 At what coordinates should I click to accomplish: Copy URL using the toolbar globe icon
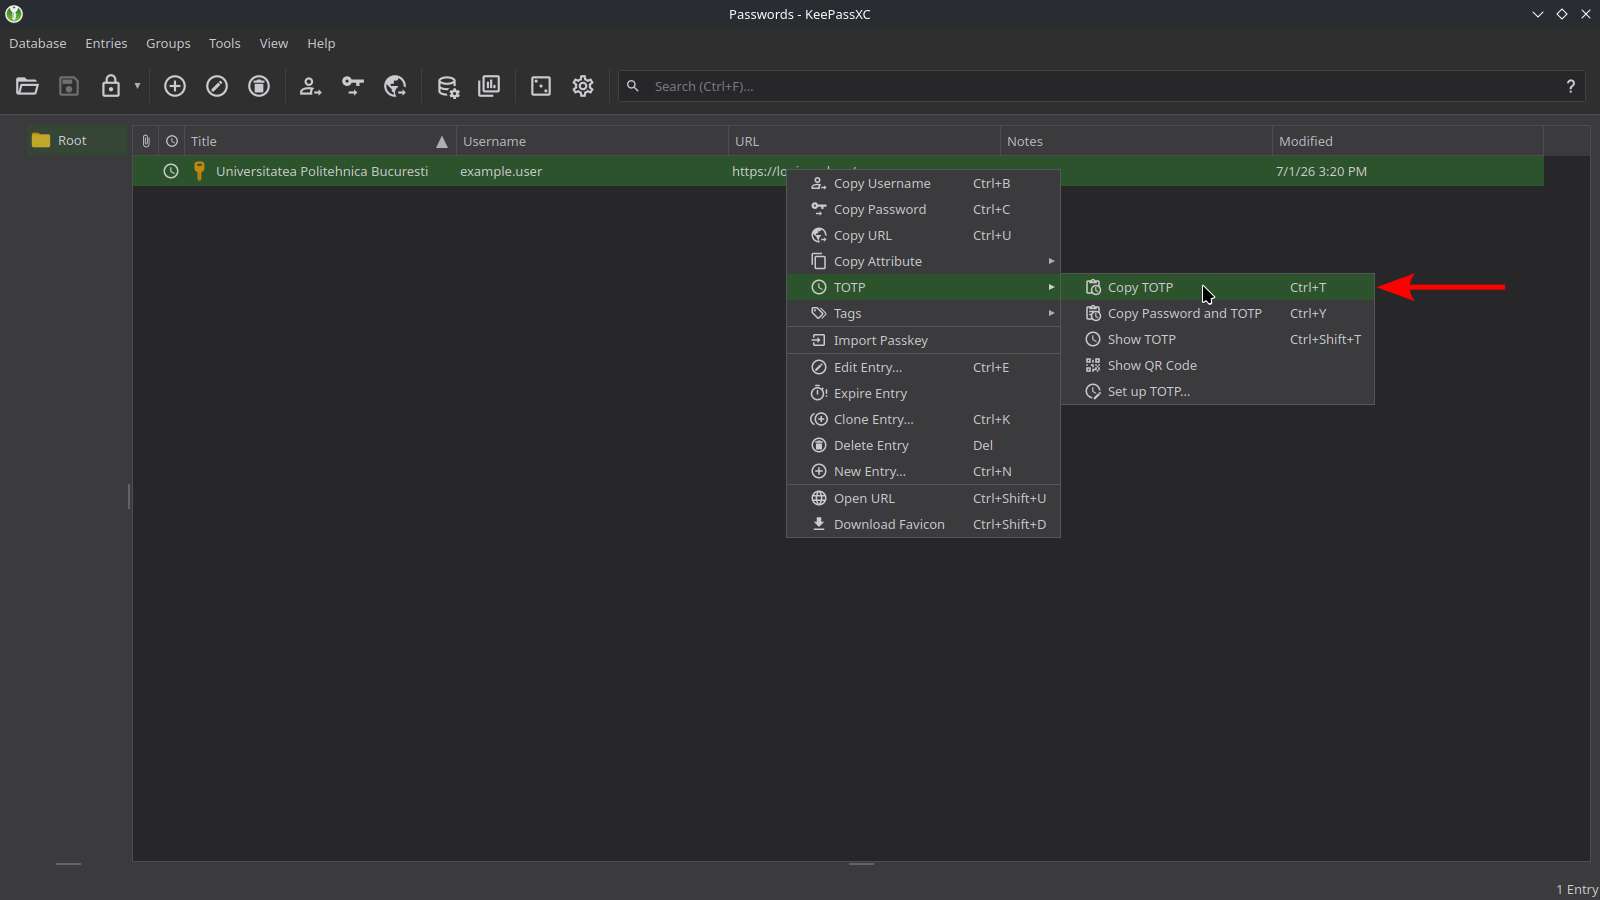pyautogui.click(x=395, y=86)
